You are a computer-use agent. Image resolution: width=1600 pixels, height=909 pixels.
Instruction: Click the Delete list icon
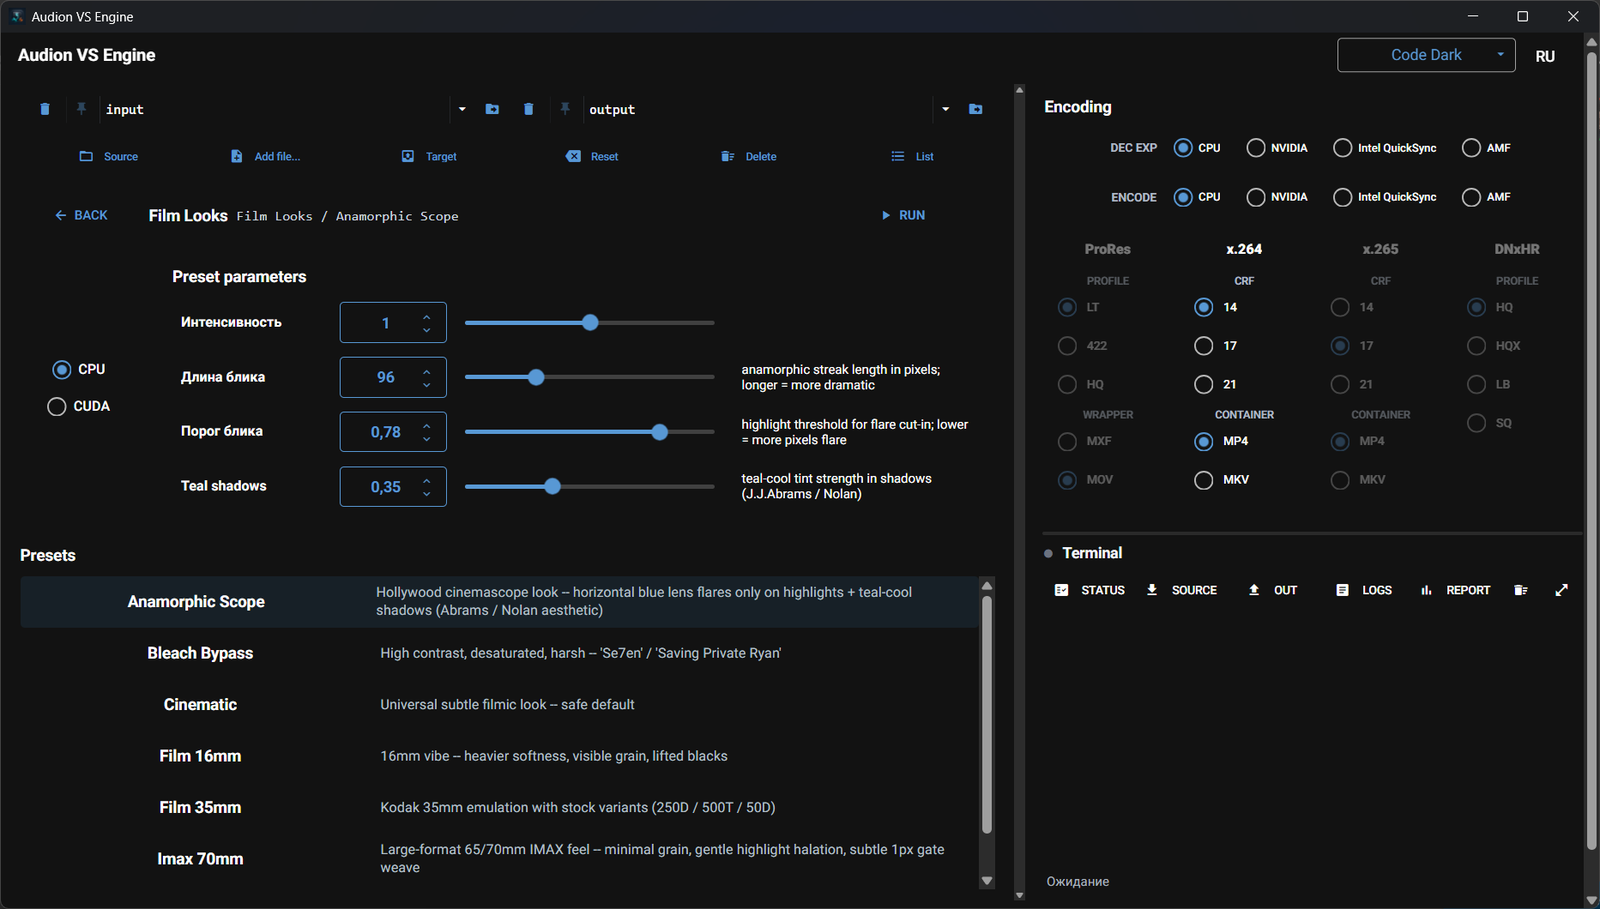point(728,156)
